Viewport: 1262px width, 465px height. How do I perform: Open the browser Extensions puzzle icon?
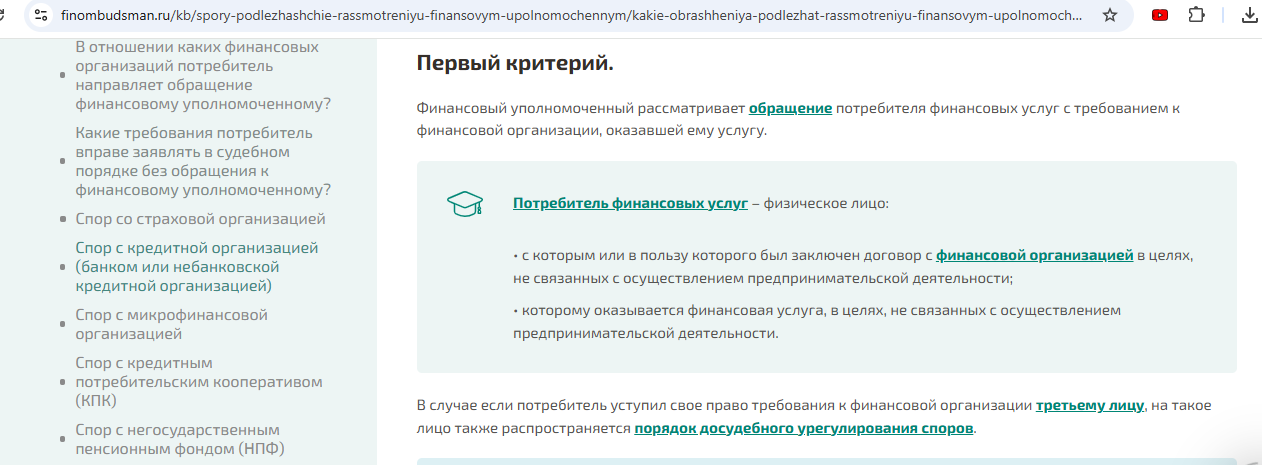coord(1196,15)
